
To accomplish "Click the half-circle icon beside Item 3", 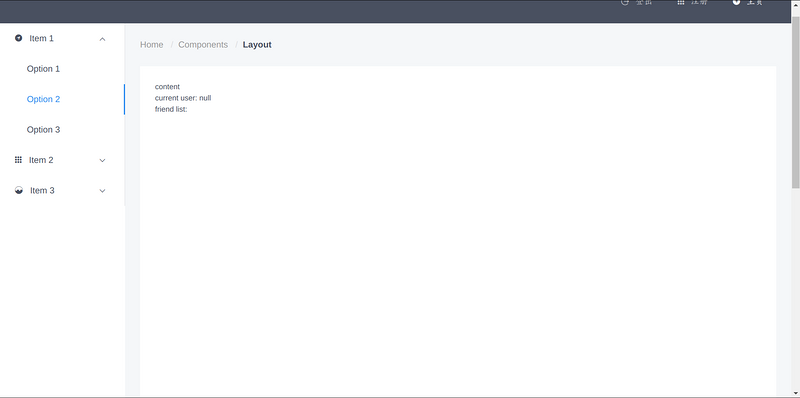I will (x=19, y=190).
